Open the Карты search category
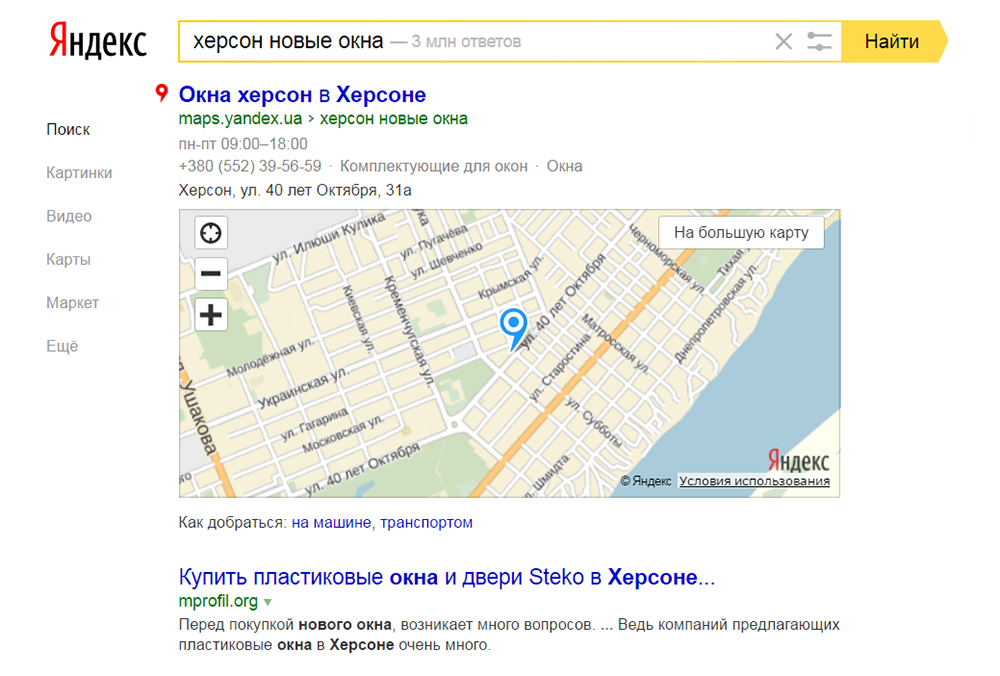The width and height of the screenshot is (1000, 676). point(68,260)
